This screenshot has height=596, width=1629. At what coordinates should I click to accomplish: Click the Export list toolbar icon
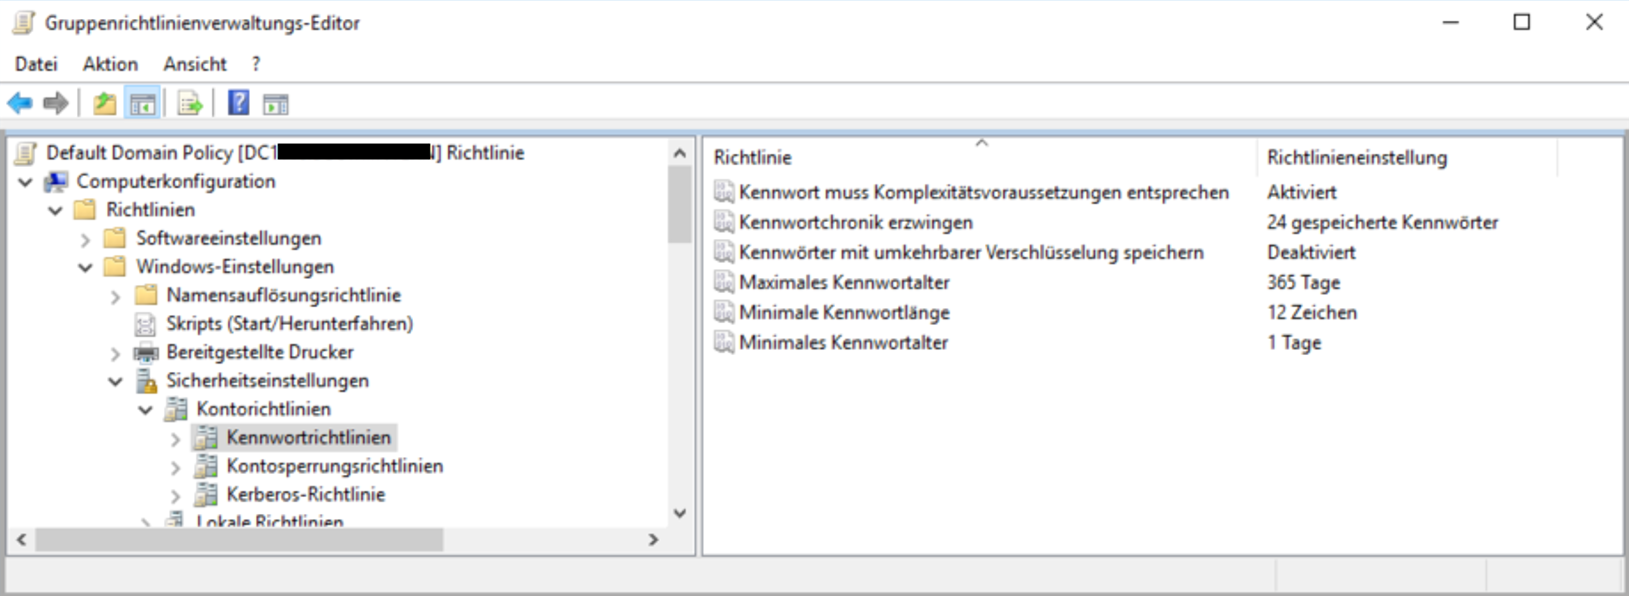pos(190,103)
